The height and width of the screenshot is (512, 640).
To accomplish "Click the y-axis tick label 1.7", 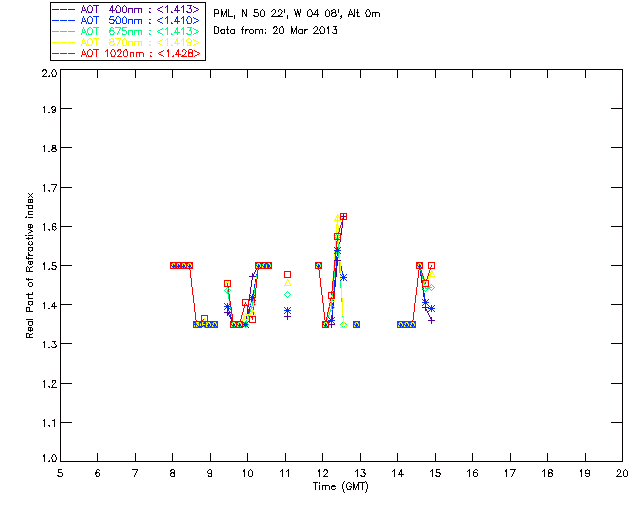I will [49, 188].
